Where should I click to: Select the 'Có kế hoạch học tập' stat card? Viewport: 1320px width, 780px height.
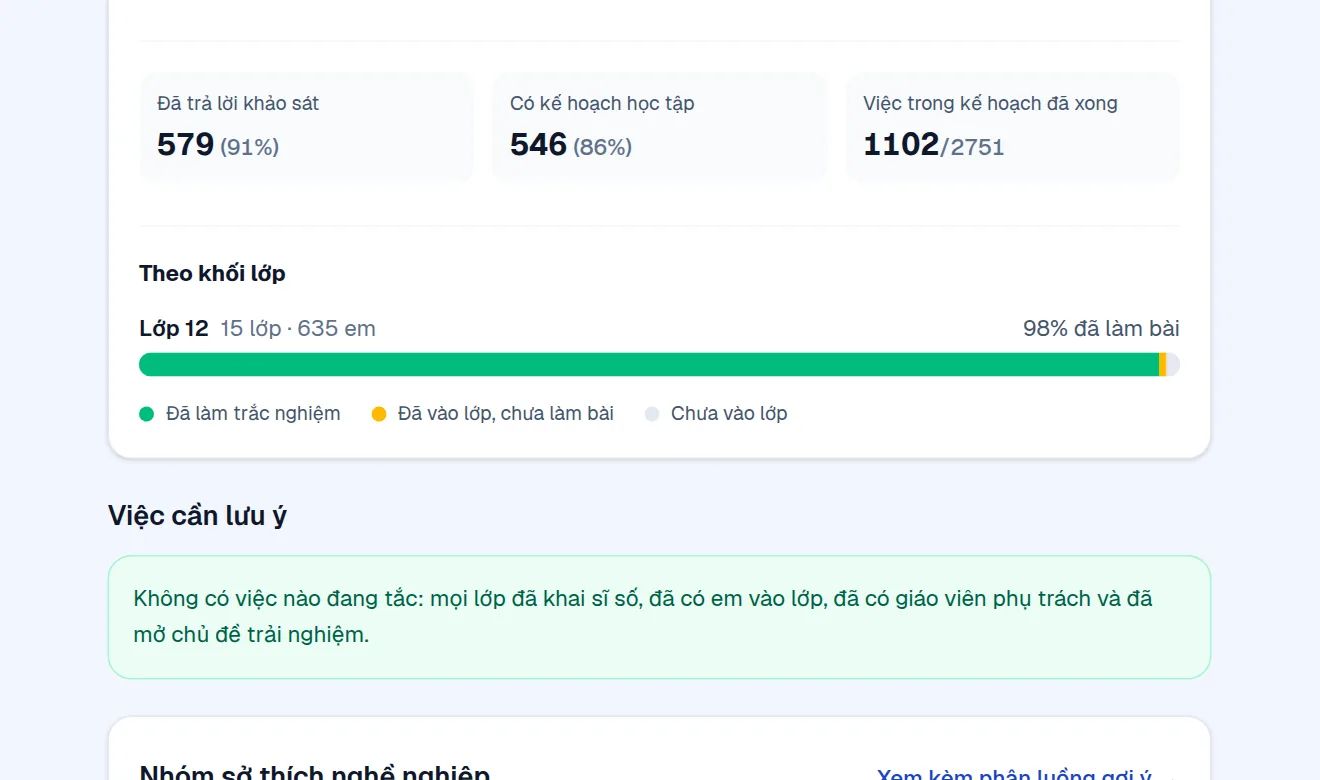pyautogui.click(x=660, y=127)
